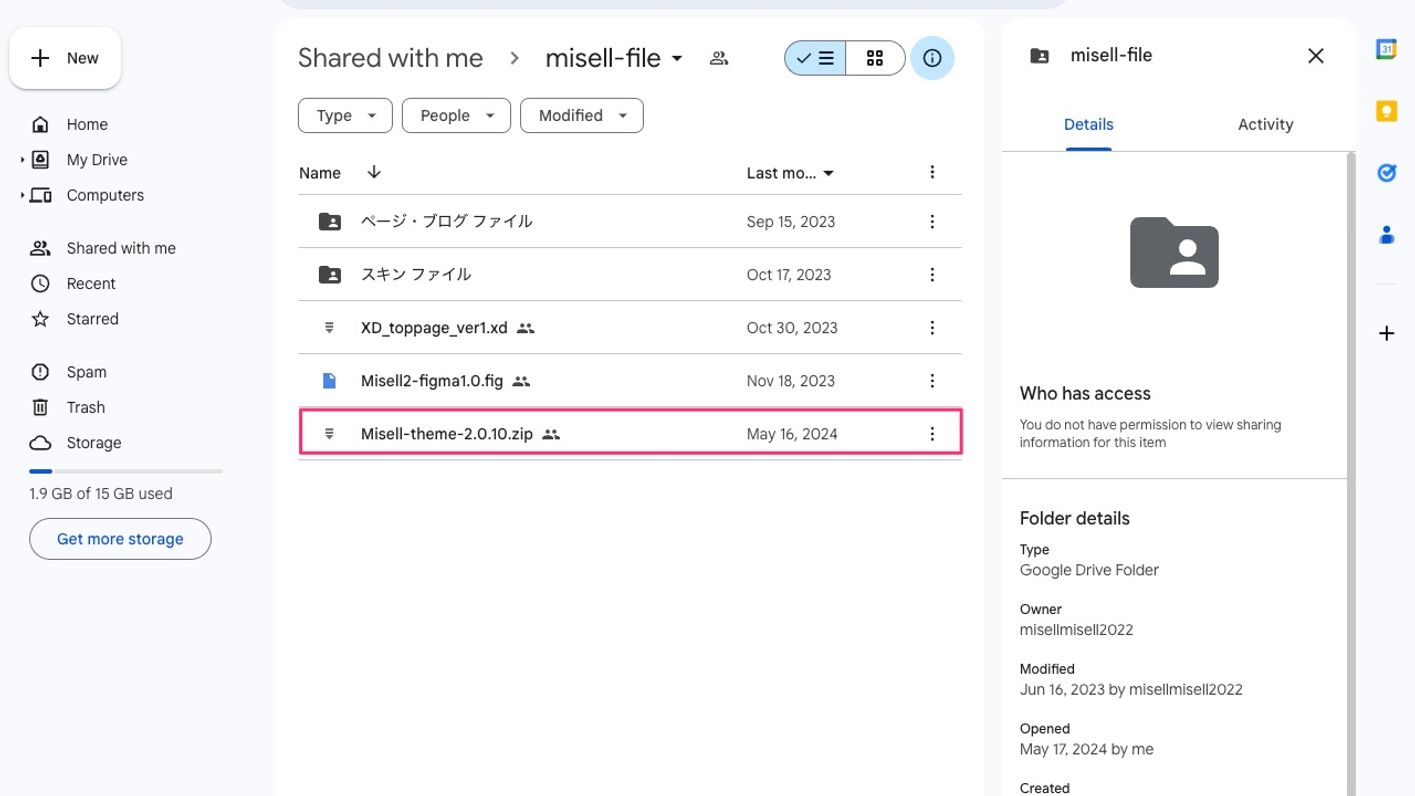
Task: Click storage usage progress bar
Action: coord(126,471)
